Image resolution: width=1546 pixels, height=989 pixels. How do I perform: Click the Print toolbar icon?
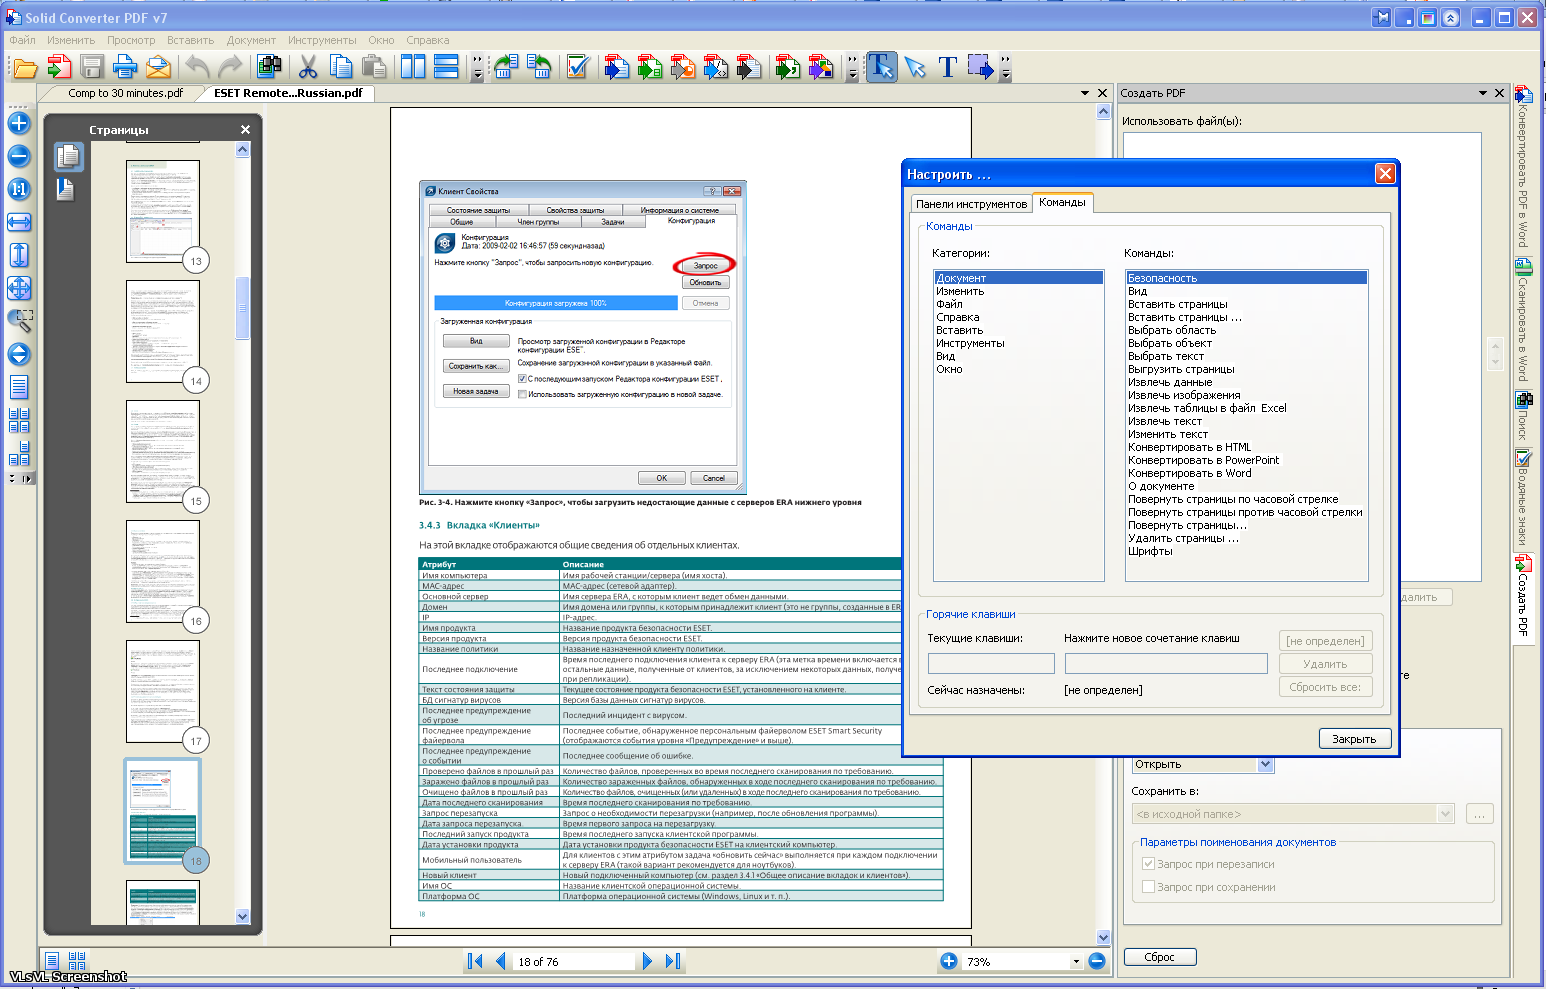[125, 67]
